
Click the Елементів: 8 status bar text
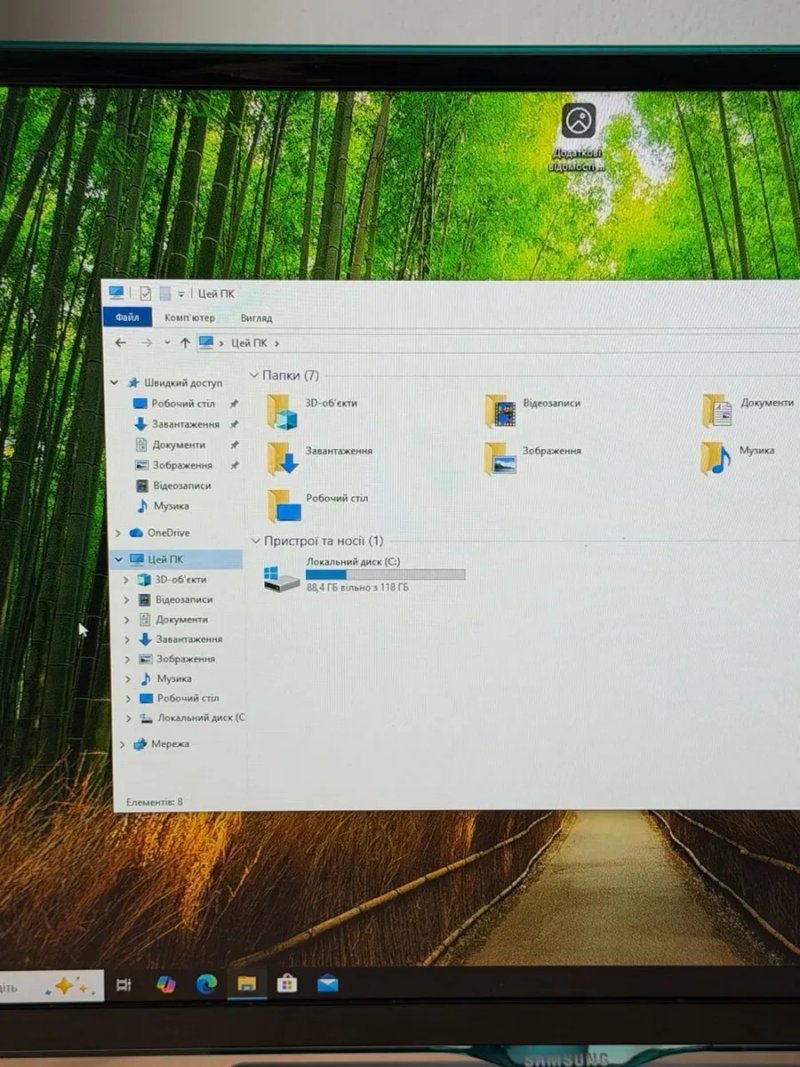click(154, 802)
